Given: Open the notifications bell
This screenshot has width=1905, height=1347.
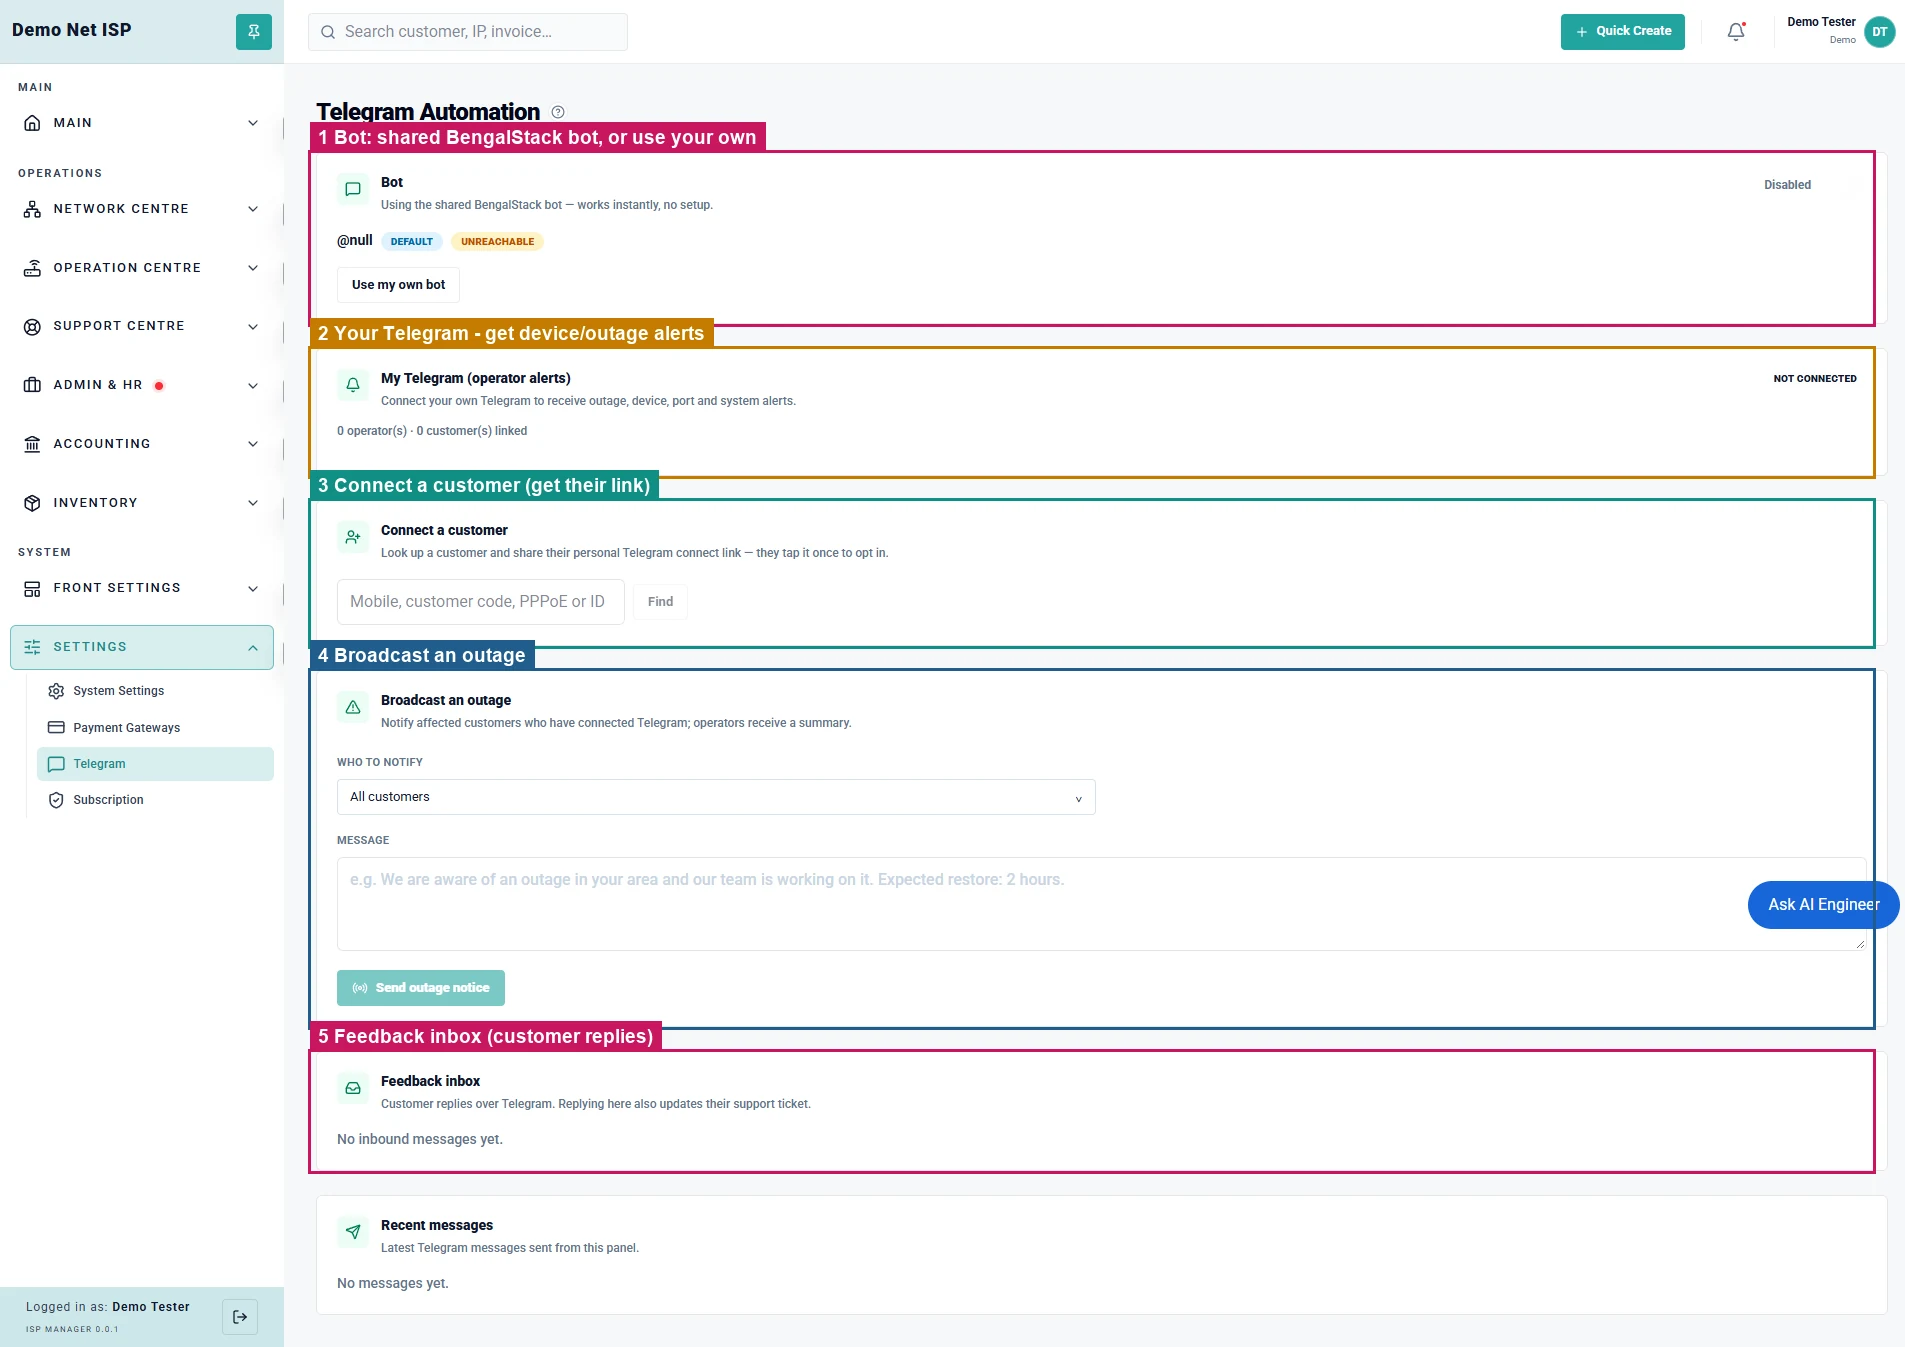Looking at the screenshot, I should click(x=1736, y=32).
